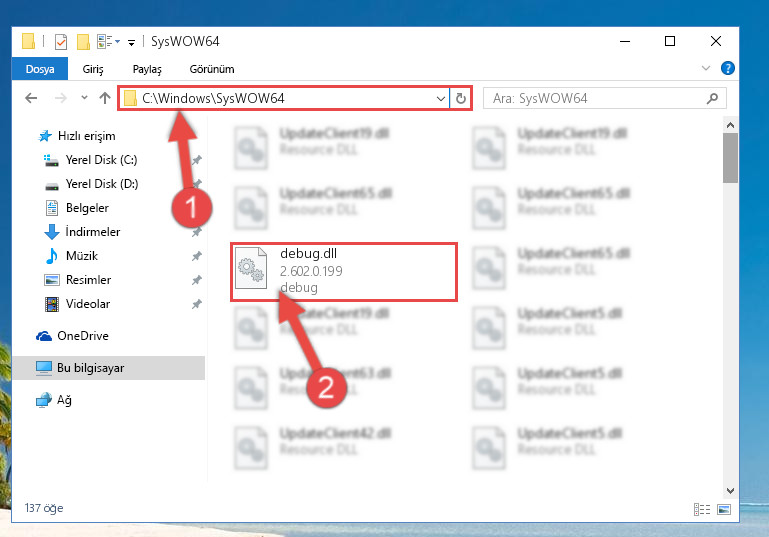Open recent locations dropdown chevron
The image size is (769, 537).
(x=84, y=98)
